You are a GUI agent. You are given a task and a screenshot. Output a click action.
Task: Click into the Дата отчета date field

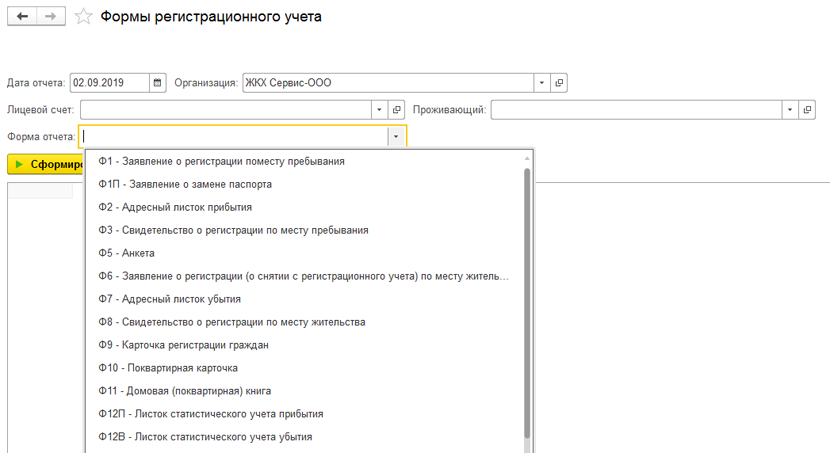108,83
